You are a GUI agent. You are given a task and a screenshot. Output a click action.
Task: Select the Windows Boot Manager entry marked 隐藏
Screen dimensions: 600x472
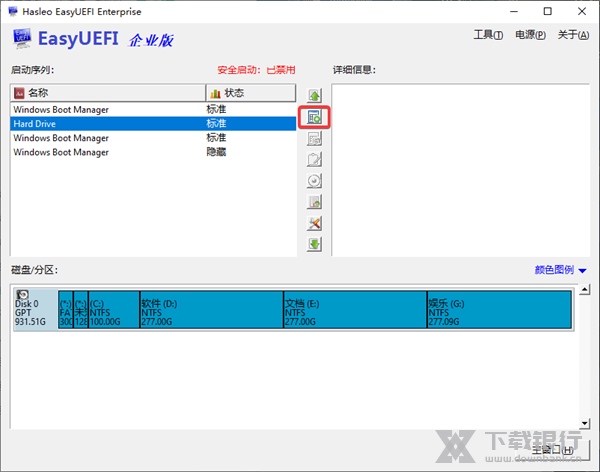tap(153, 152)
